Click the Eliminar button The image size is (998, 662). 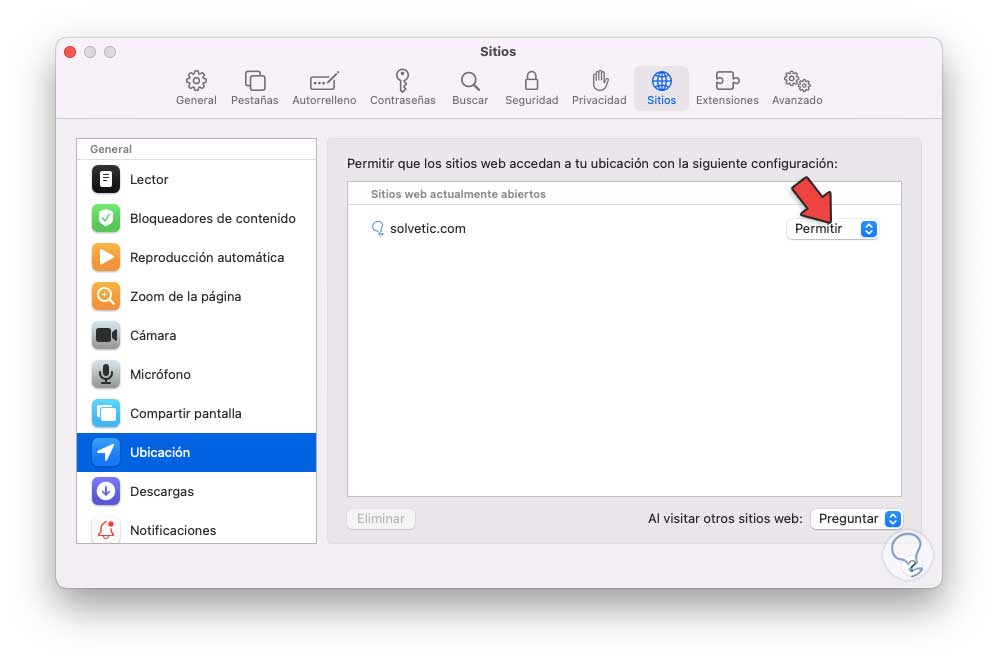tap(381, 519)
